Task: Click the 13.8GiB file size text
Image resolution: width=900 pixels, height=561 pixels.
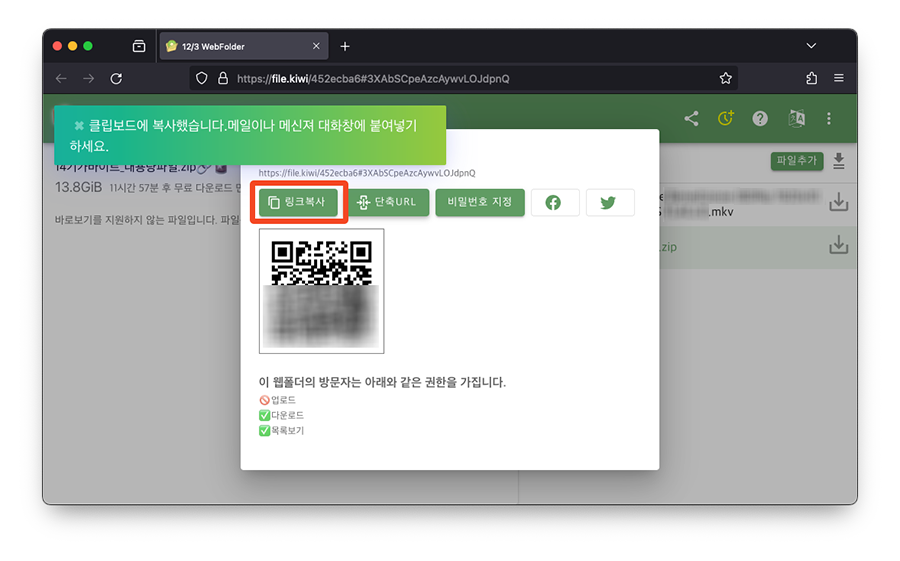Action: coord(79,188)
